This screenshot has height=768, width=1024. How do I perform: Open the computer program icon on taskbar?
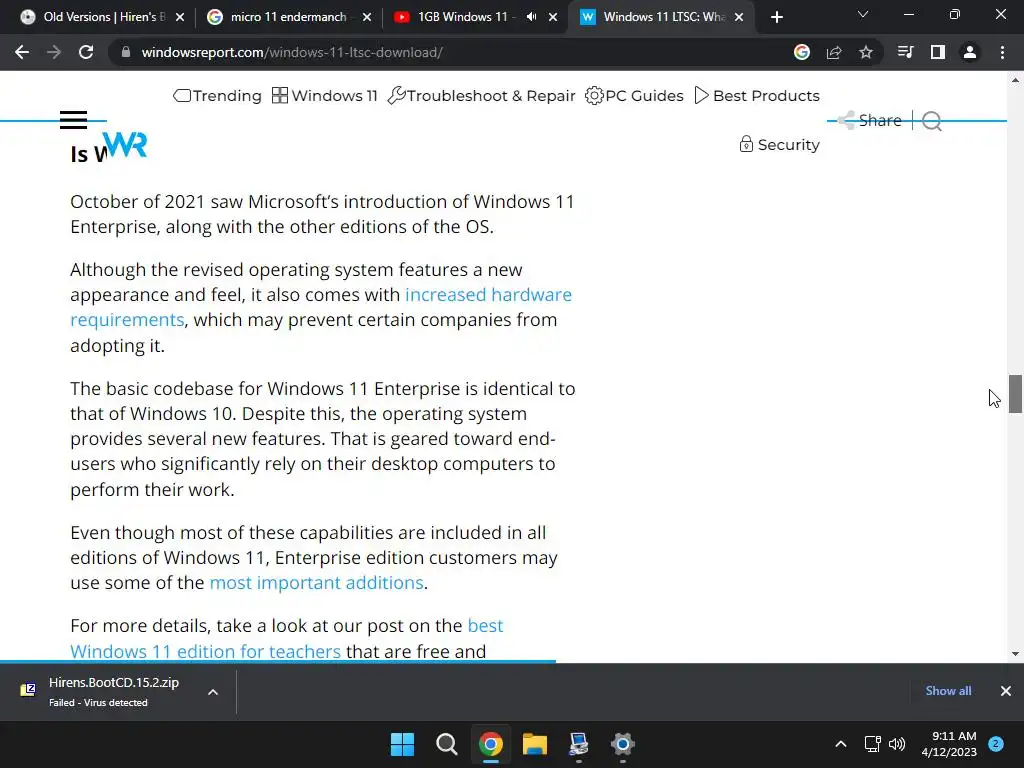[x=579, y=744]
